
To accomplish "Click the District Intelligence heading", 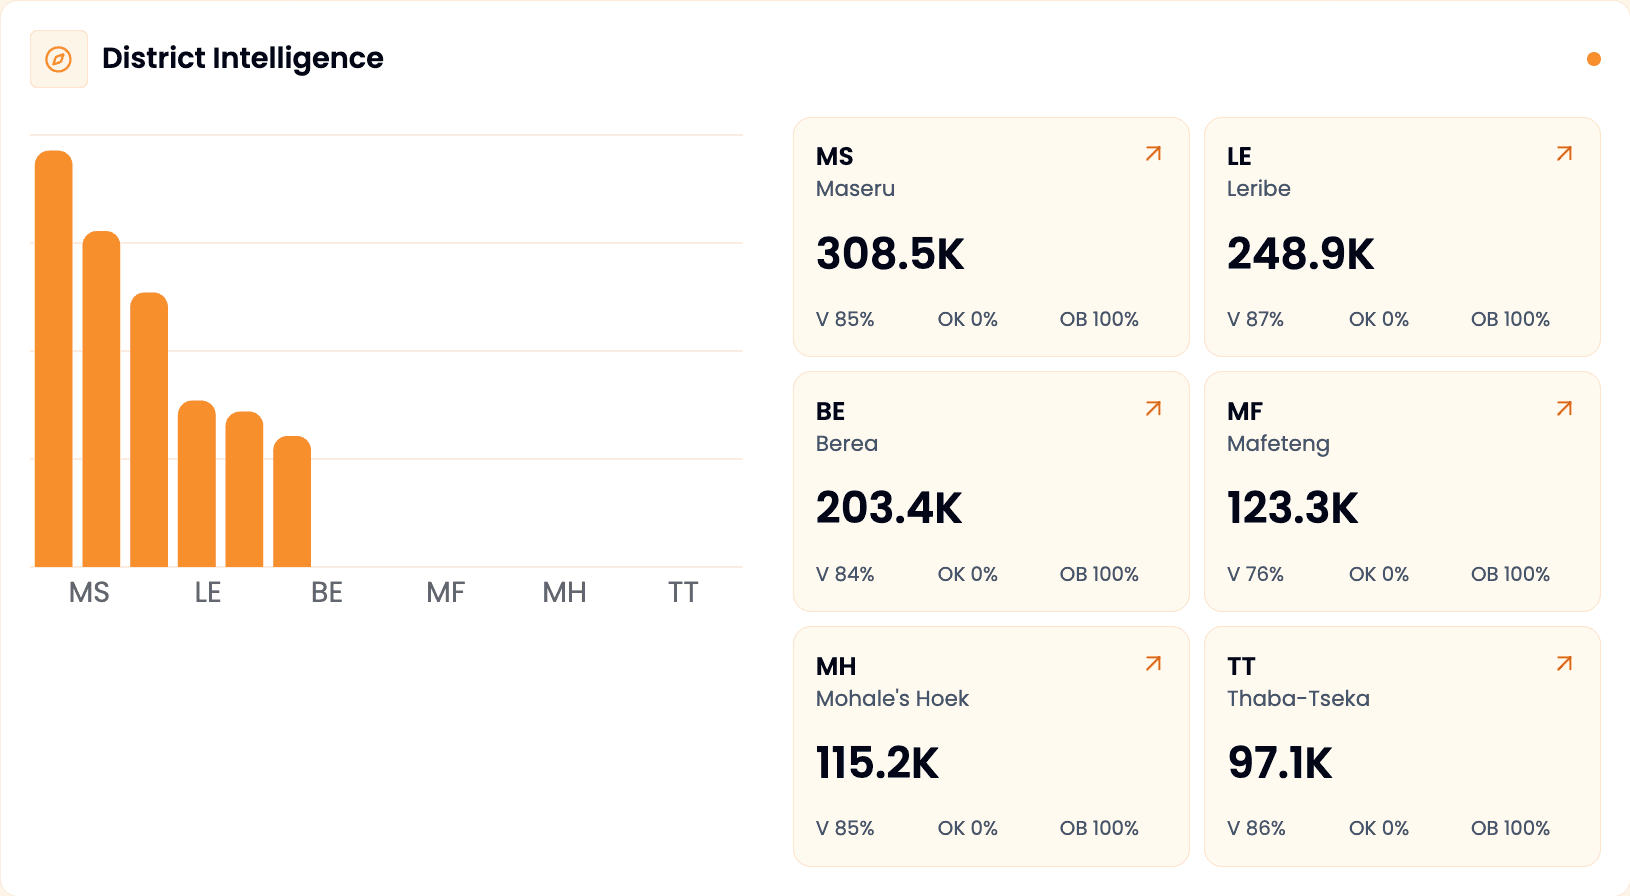I will (x=243, y=59).
